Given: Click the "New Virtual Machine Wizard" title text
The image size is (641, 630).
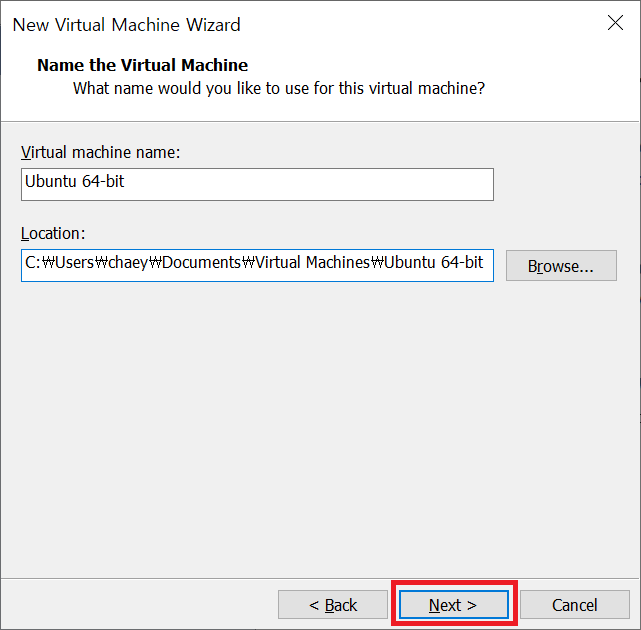Looking at the screenshot, I should 127,25.
